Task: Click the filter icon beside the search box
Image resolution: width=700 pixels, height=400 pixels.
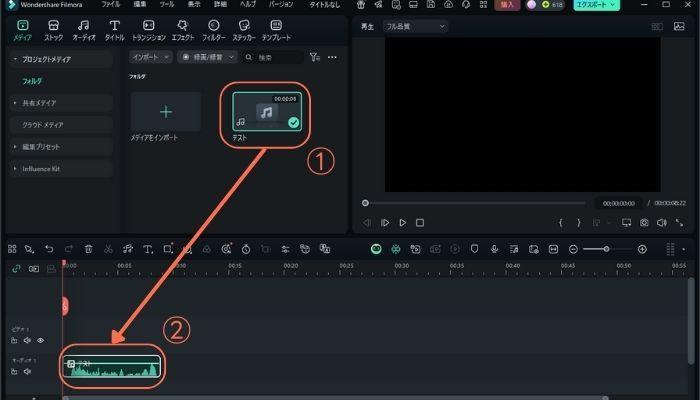Action: tap(315, 57)
